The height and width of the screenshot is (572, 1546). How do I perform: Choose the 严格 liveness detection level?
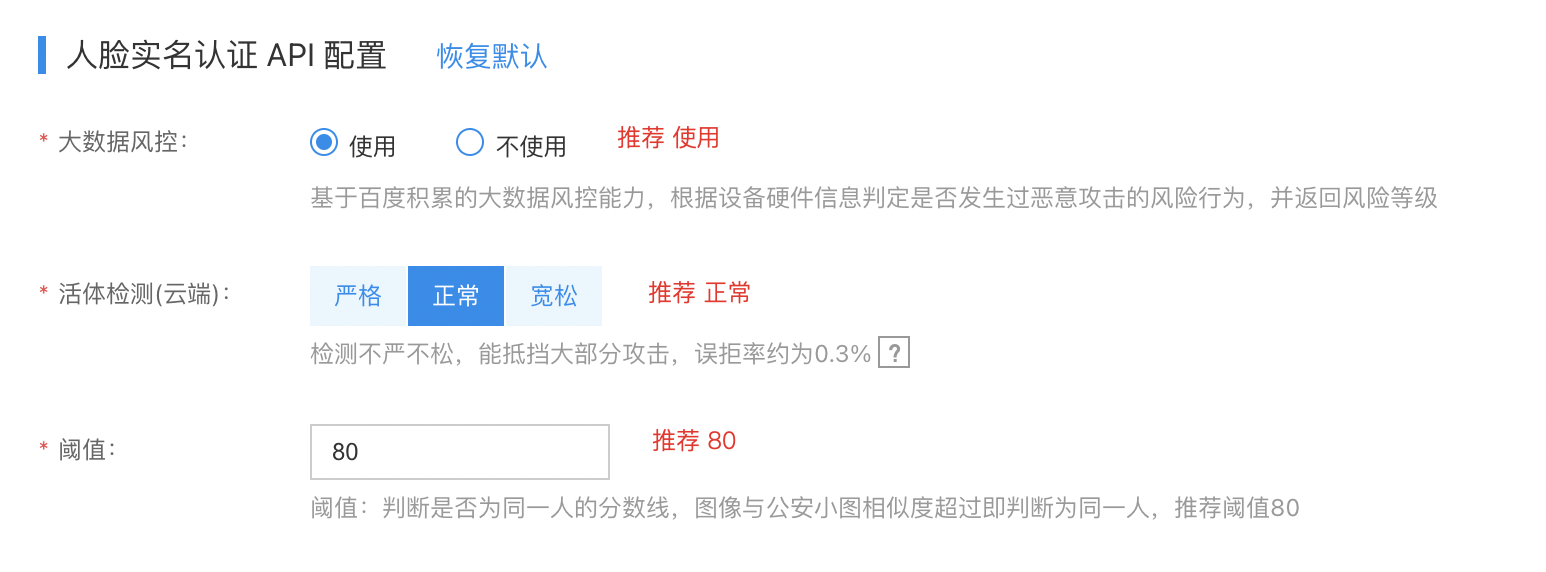[358, 296]
